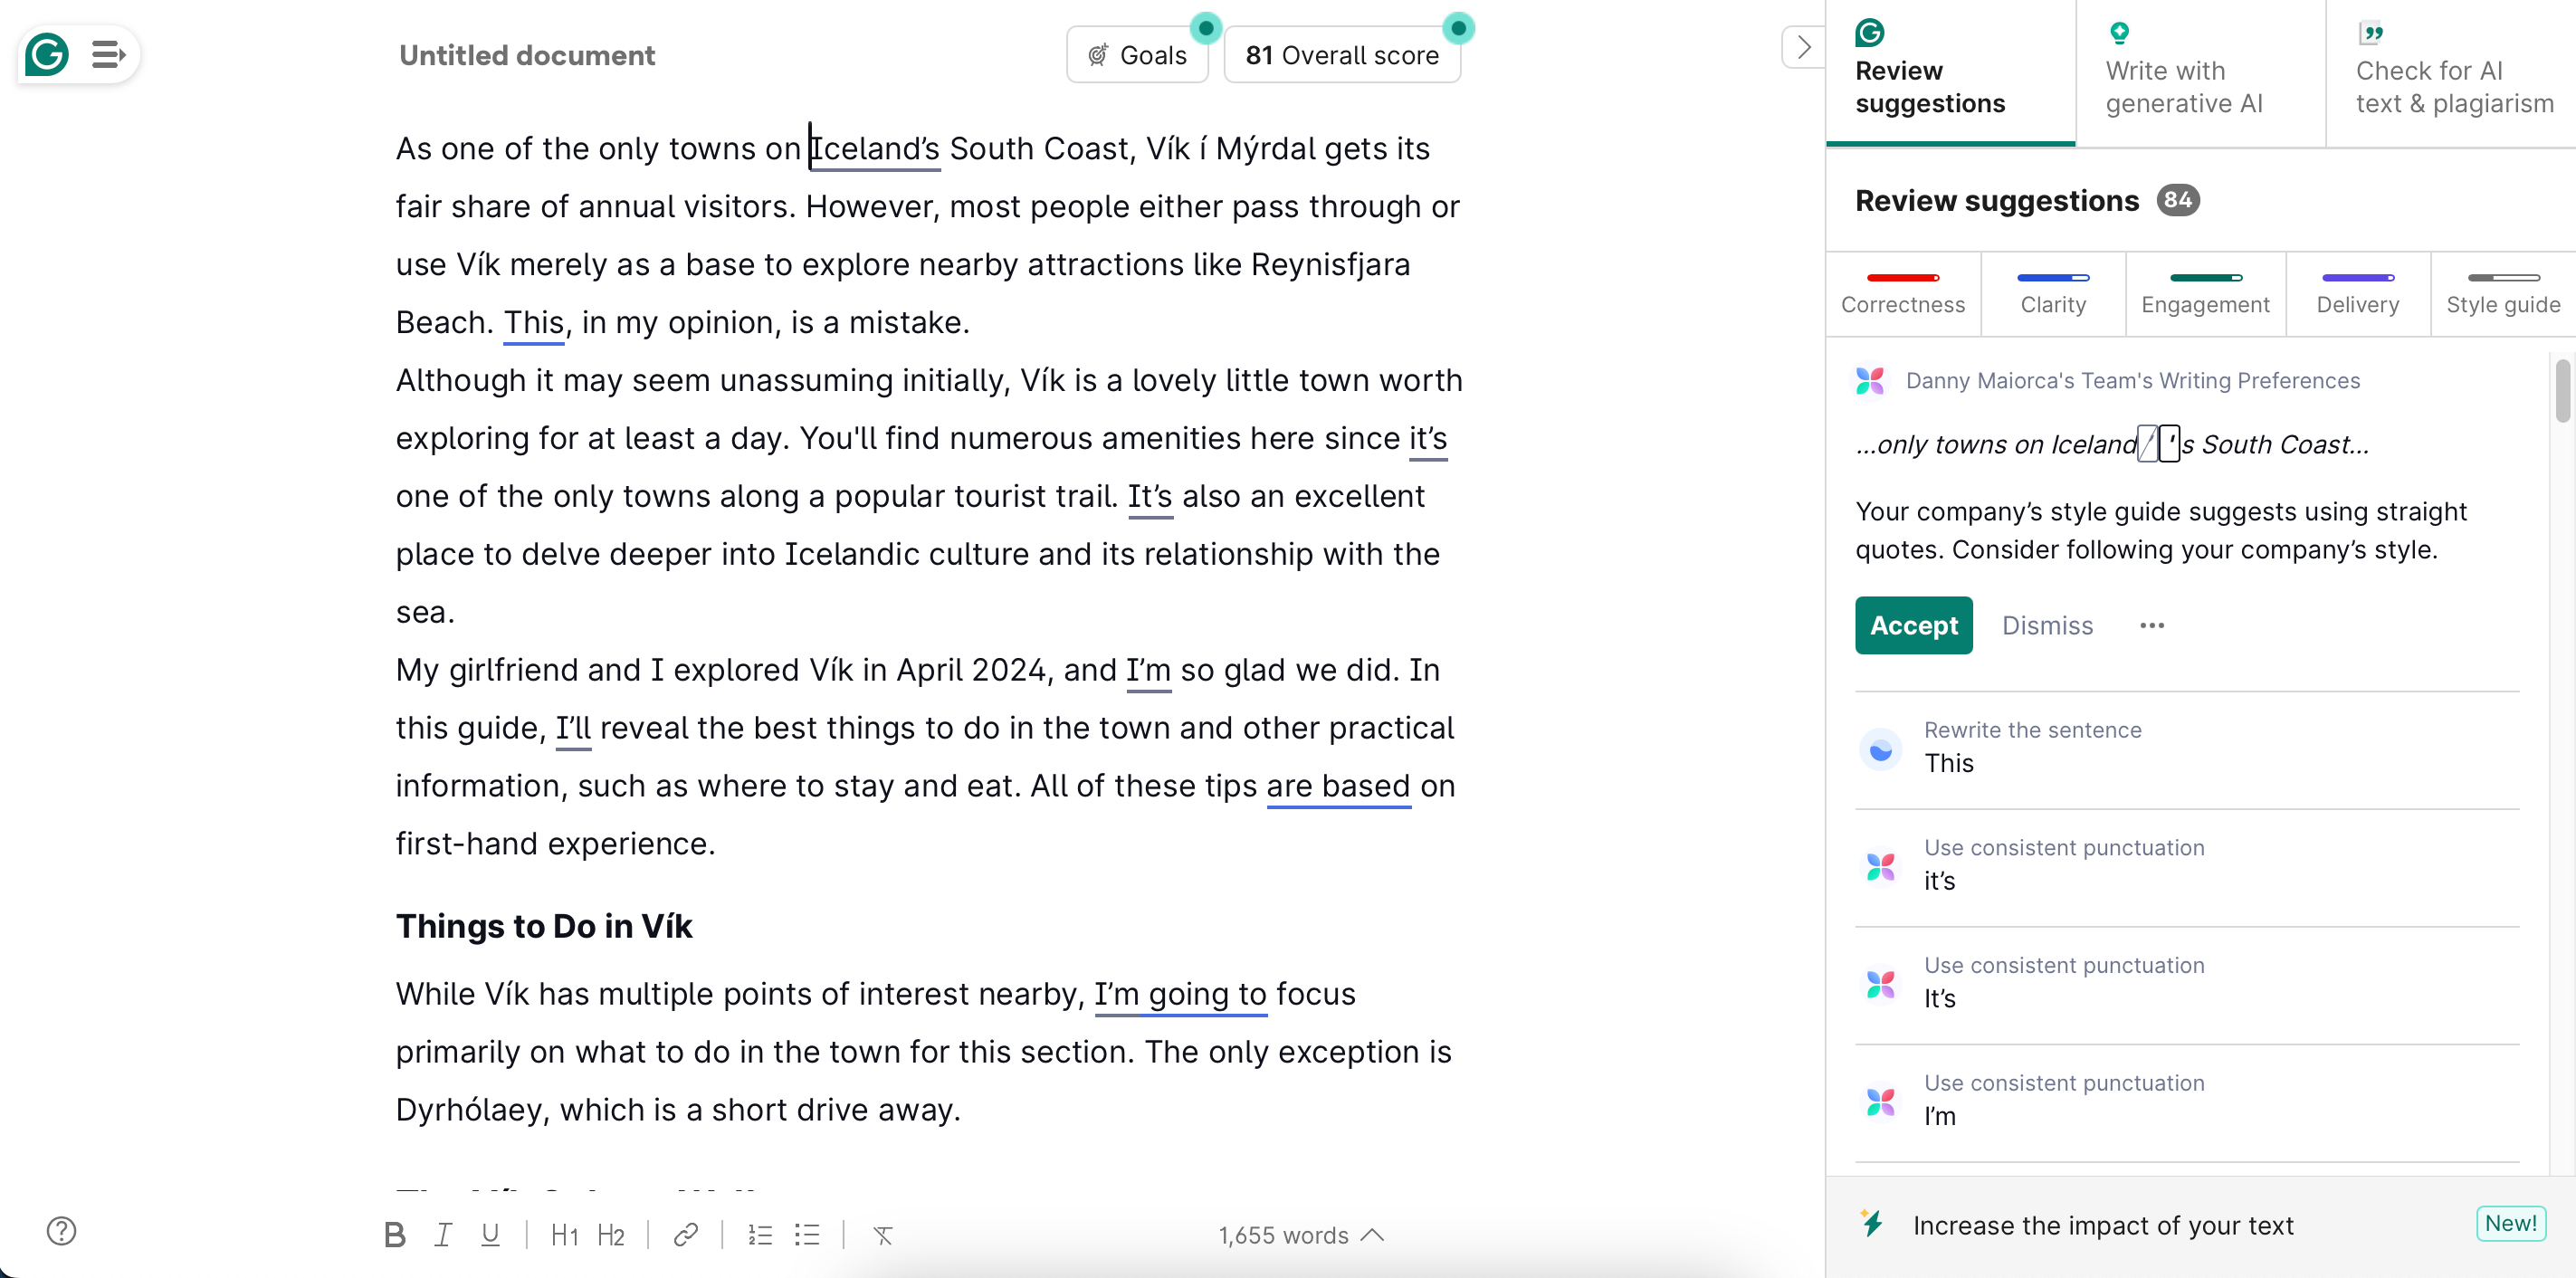Screen dimensions: 2576x1278
Task: Expand the three-dot options menu on suggestion
Action: (2152, 625)
